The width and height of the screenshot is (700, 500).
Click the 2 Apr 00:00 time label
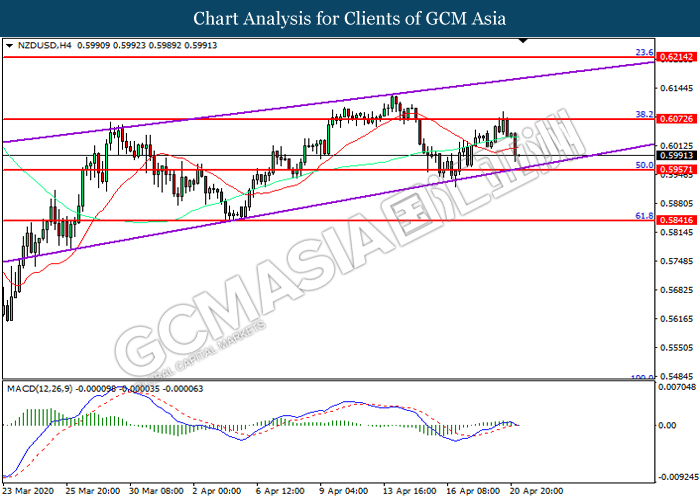(x=217, y=491)
